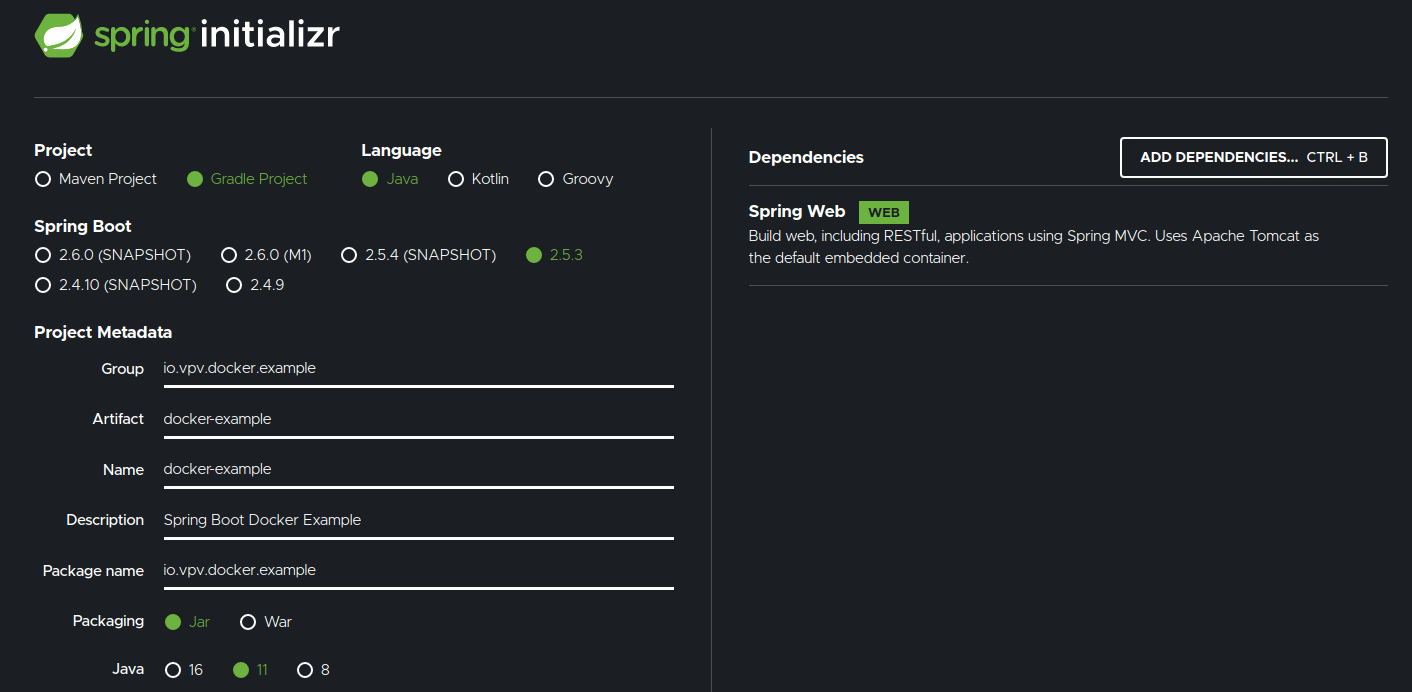Pick Java version 16
1412x692 pixels.
pyautogui.click(x=184, y=670)
